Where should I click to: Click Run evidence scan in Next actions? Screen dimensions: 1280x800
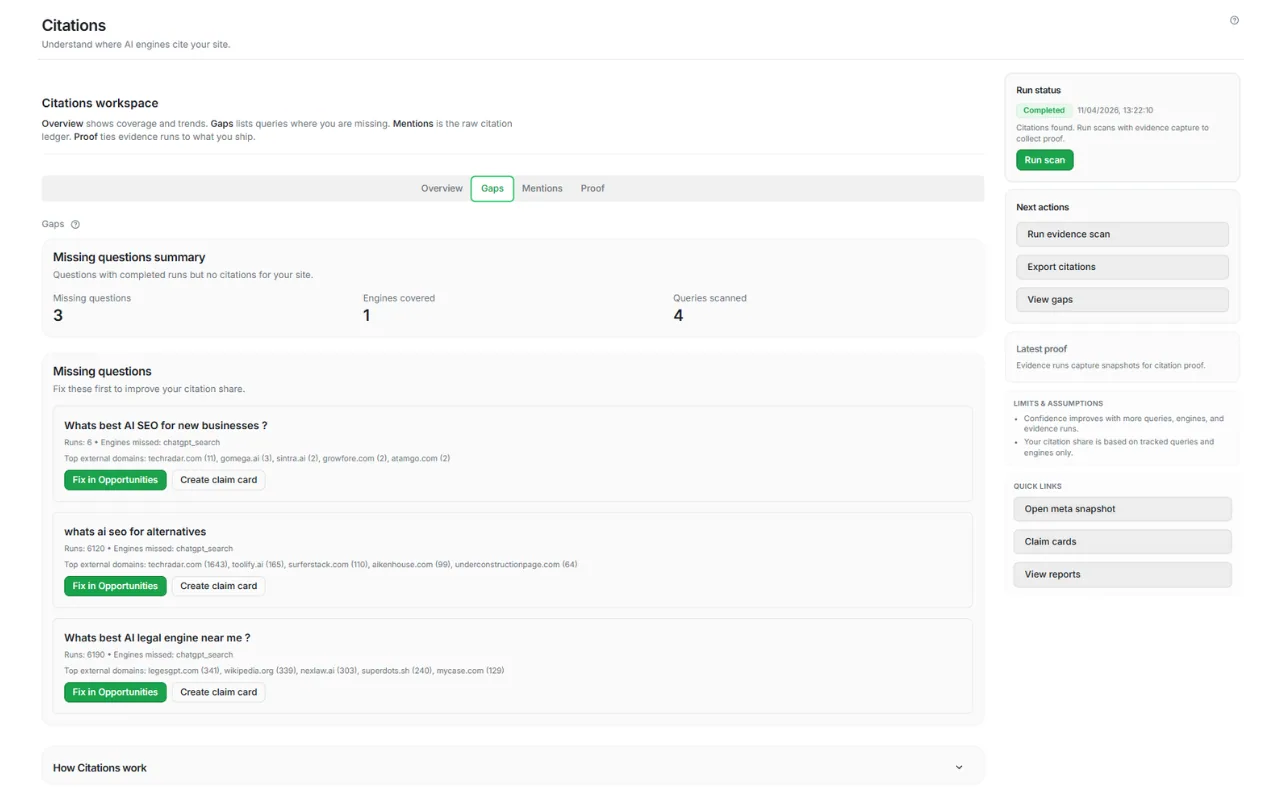coord(1122,234)
